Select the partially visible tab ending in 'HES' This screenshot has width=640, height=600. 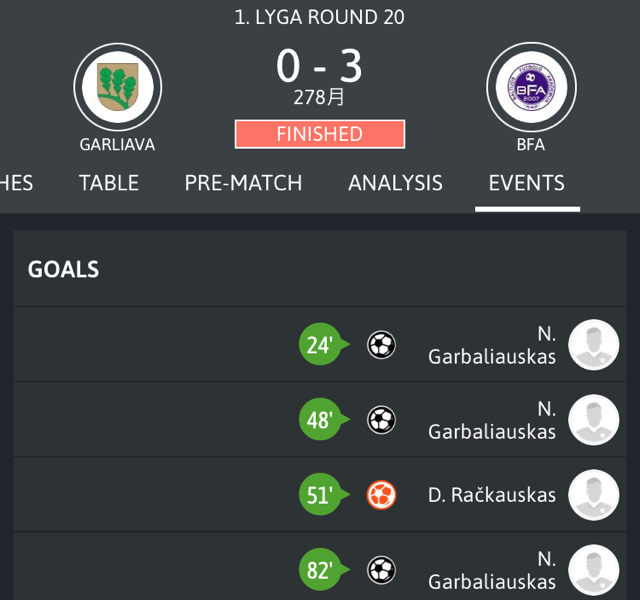click(16, 183)
